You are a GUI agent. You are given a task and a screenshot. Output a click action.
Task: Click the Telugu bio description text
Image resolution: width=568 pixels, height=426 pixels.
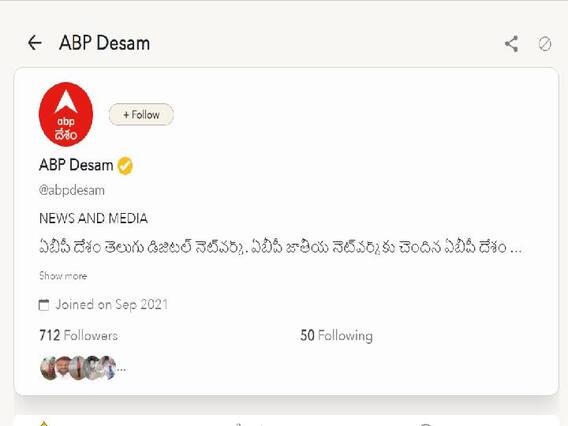coord(280,247)
